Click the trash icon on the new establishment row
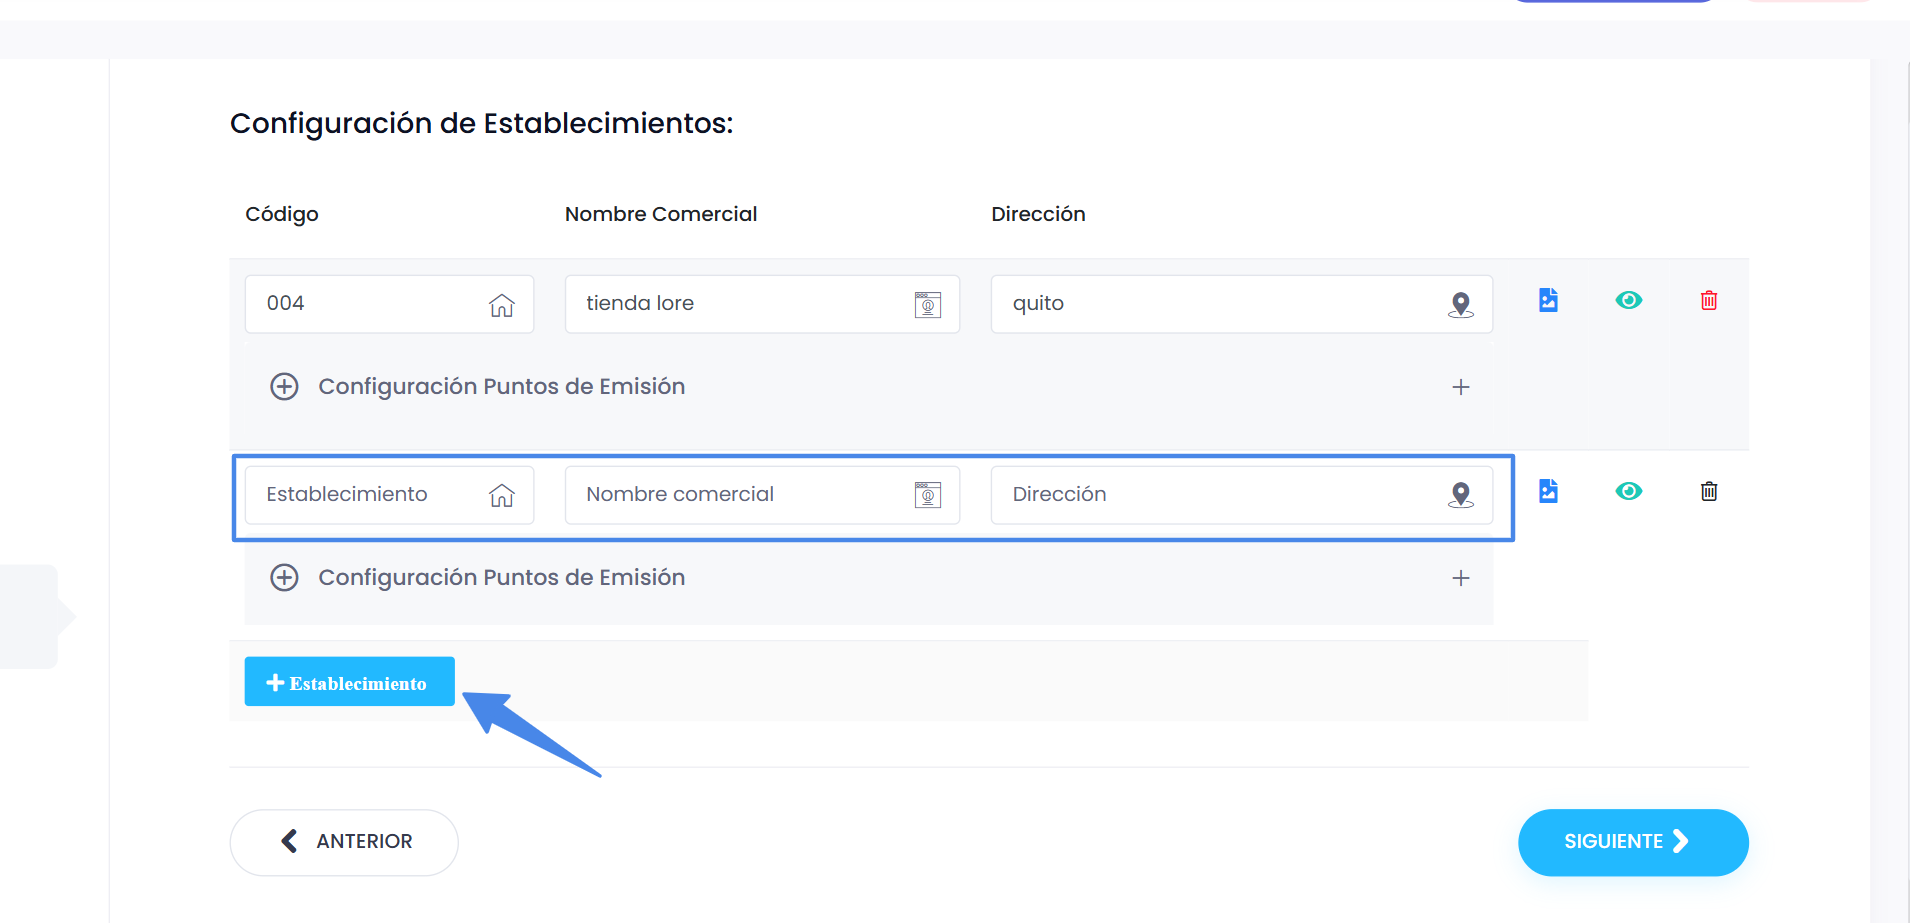1910x923 pixels. click(x=1708, y=490)
